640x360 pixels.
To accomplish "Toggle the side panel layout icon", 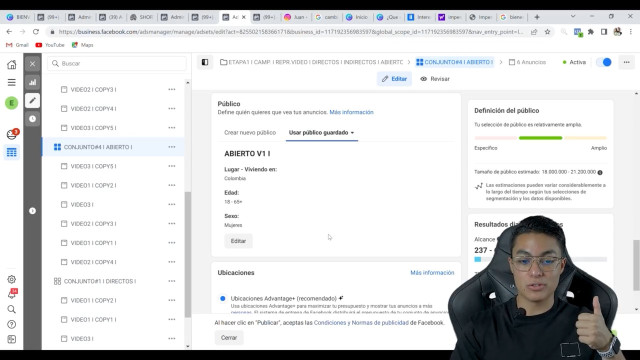I will 205,62.
